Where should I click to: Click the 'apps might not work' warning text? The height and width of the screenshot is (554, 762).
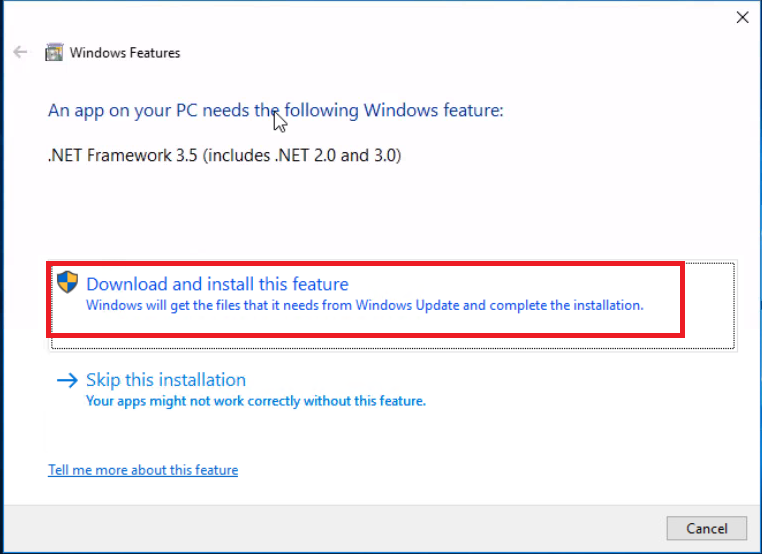point(256,401)
